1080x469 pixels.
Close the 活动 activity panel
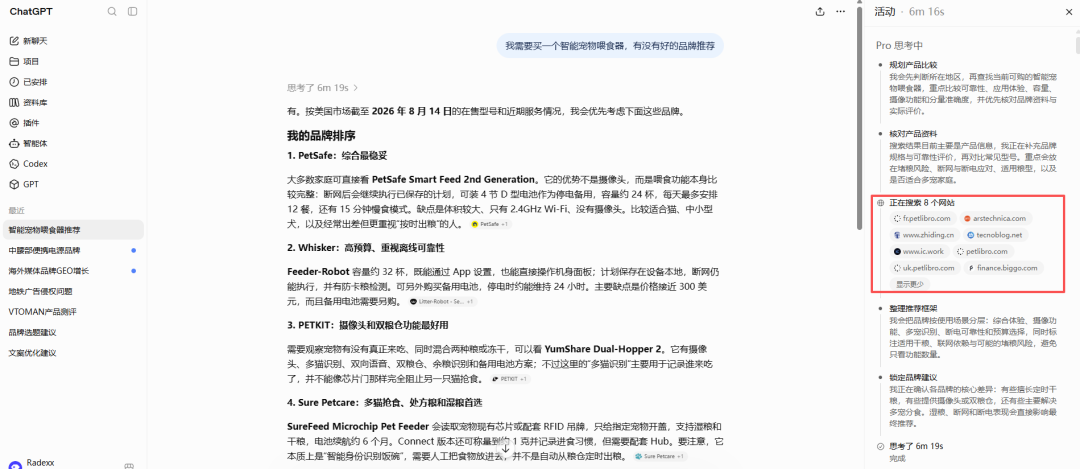pos(1068,12)
